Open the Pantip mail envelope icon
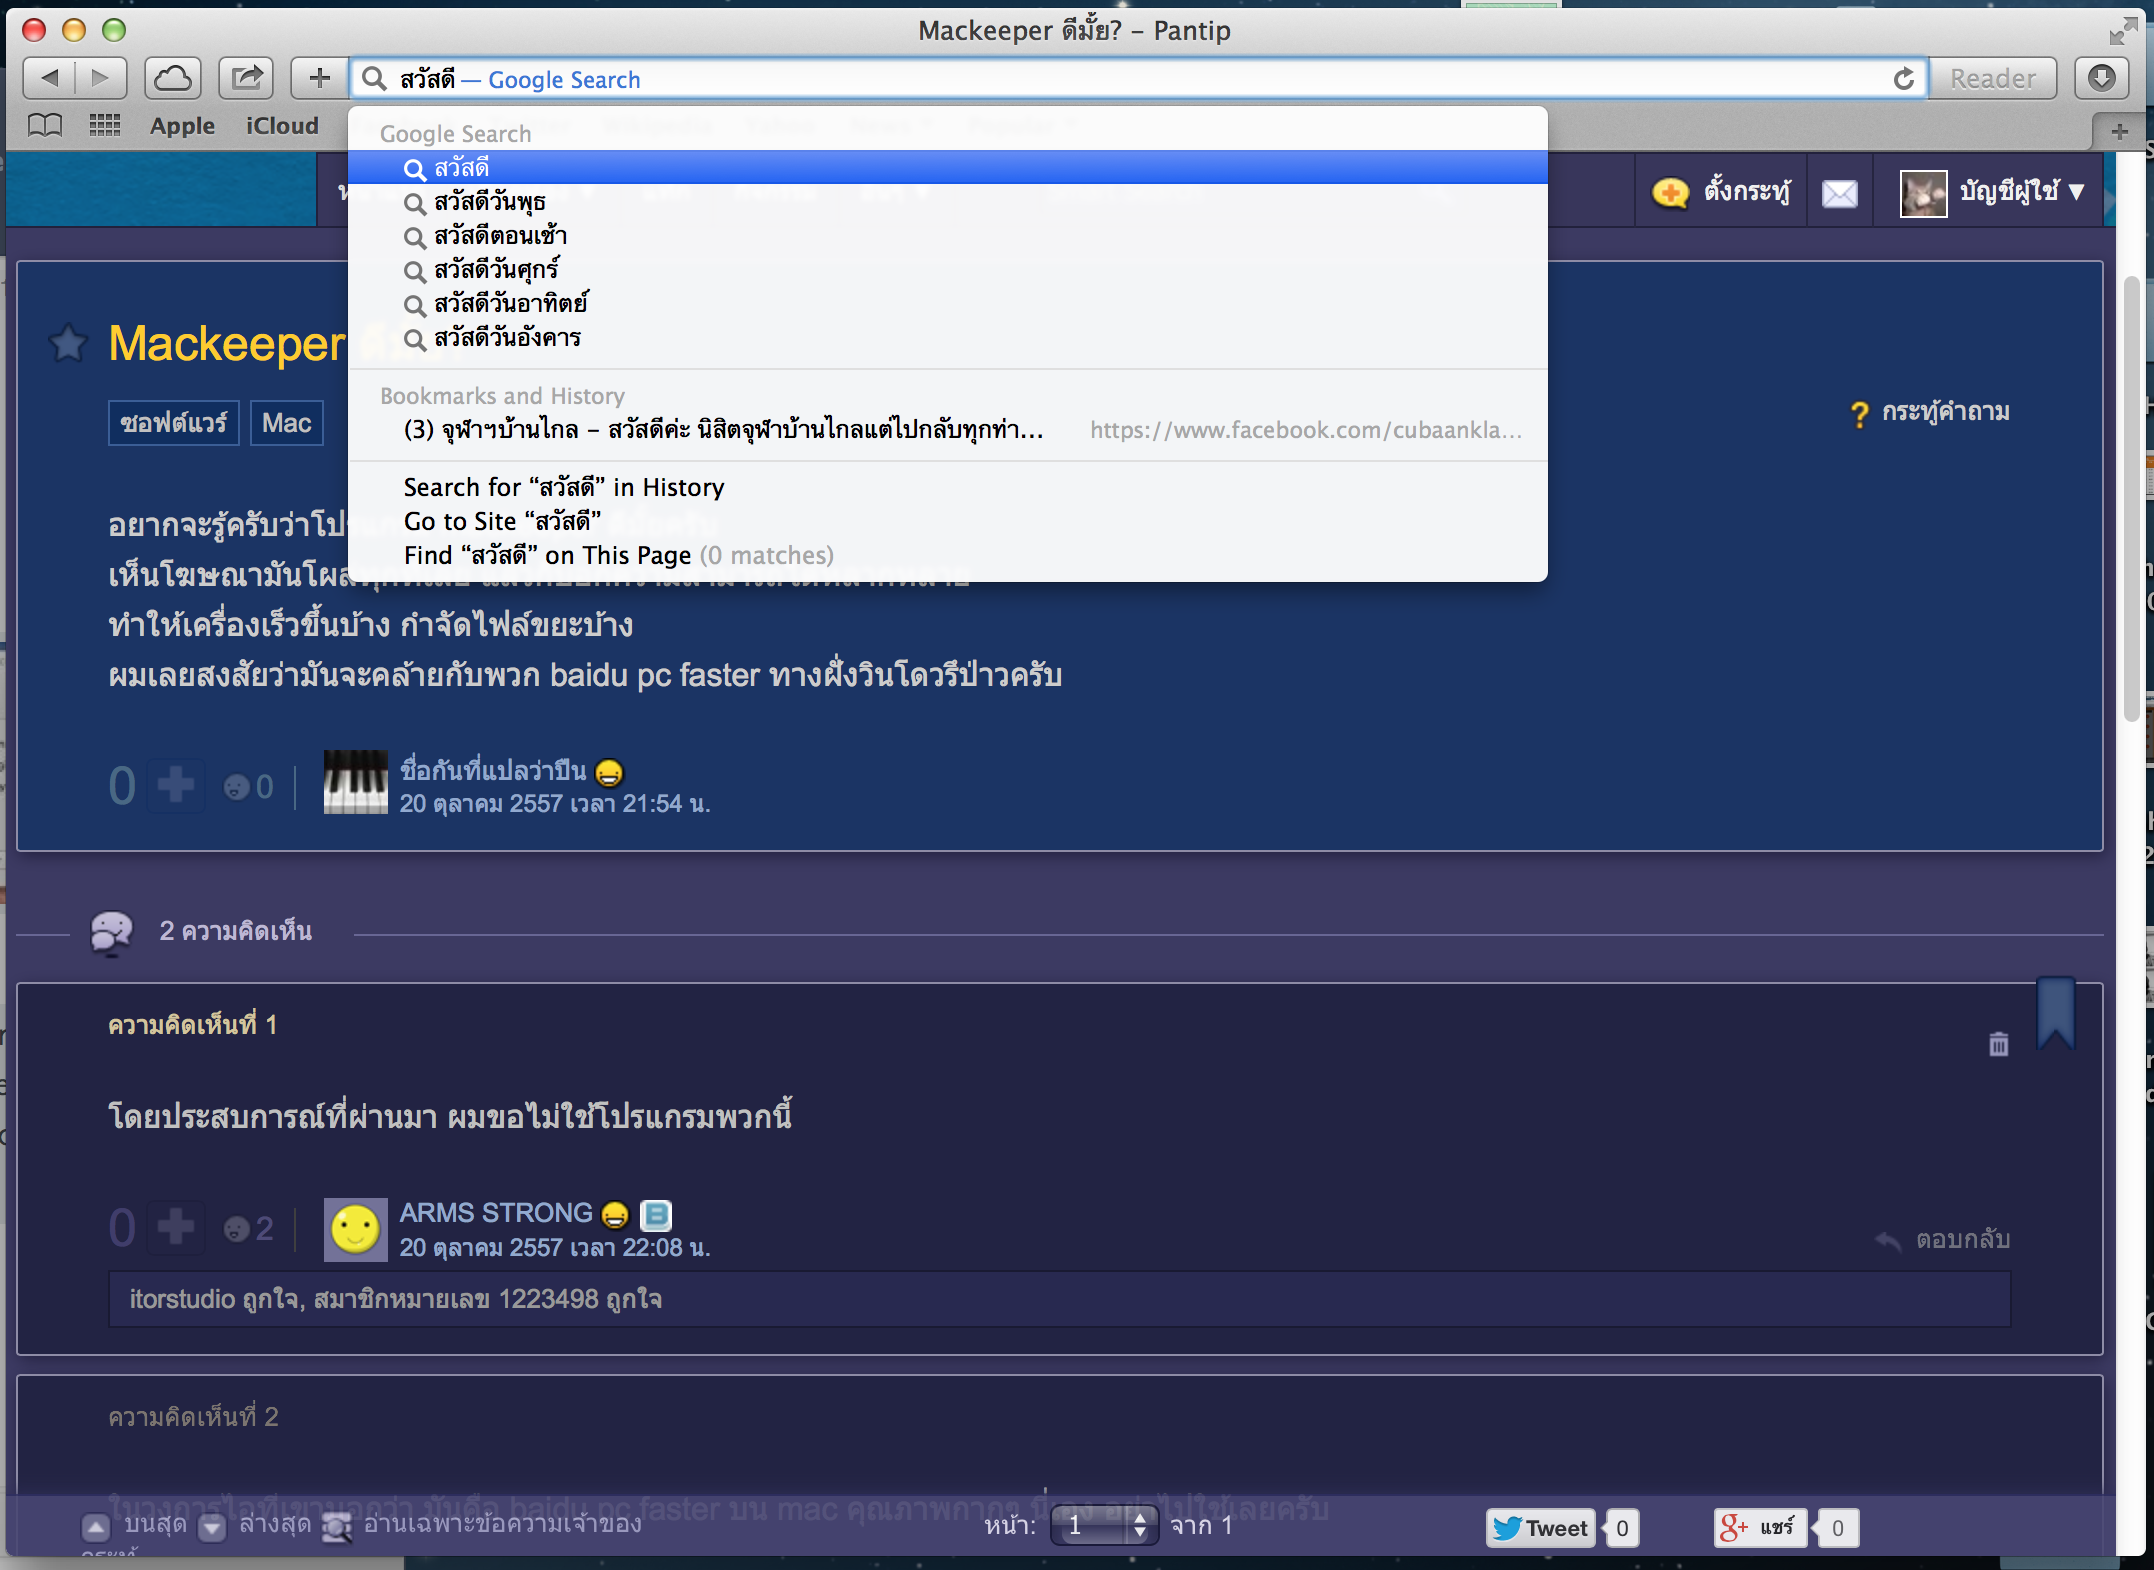2154x1570 pixels. (x=1839, y=192)
